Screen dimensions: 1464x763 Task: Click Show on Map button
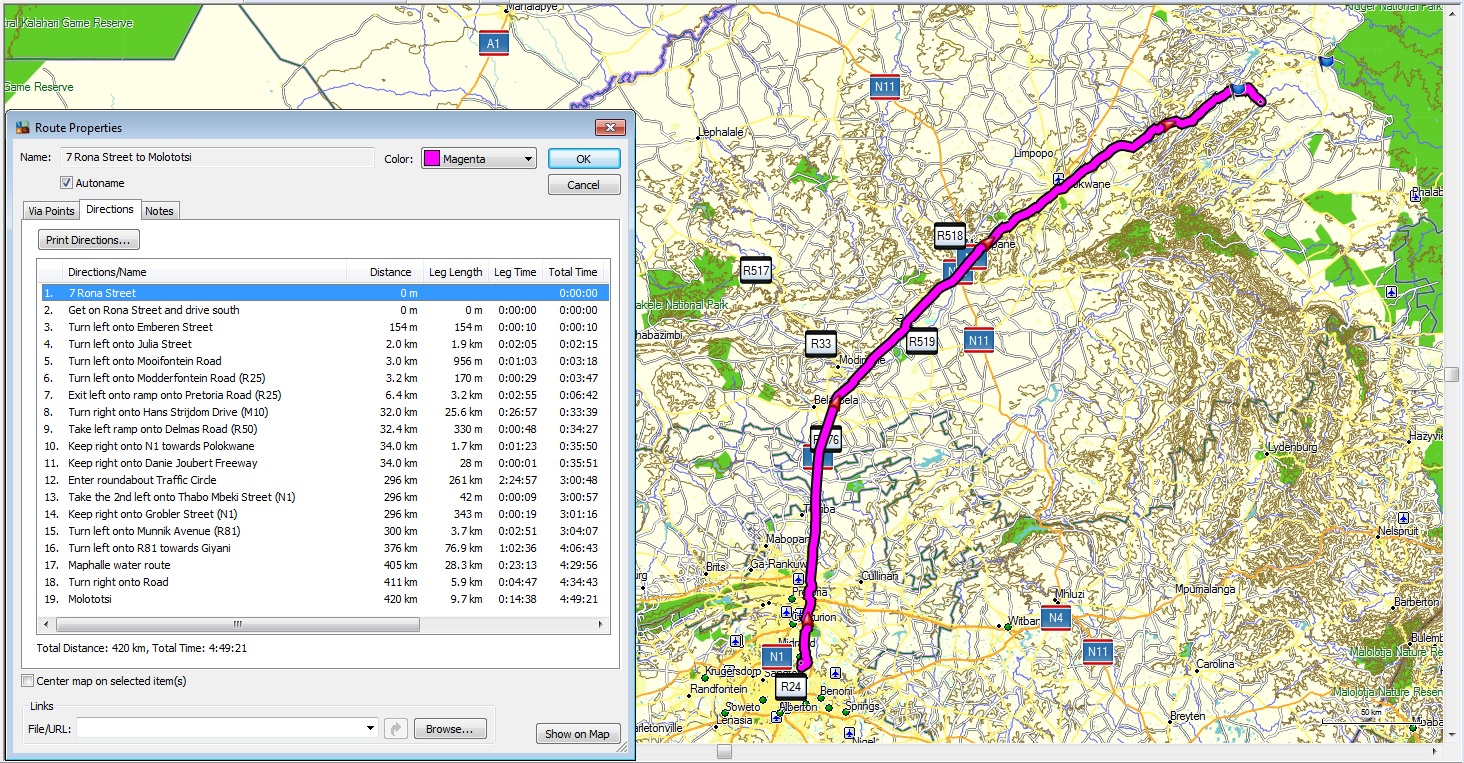coord(577,734)
